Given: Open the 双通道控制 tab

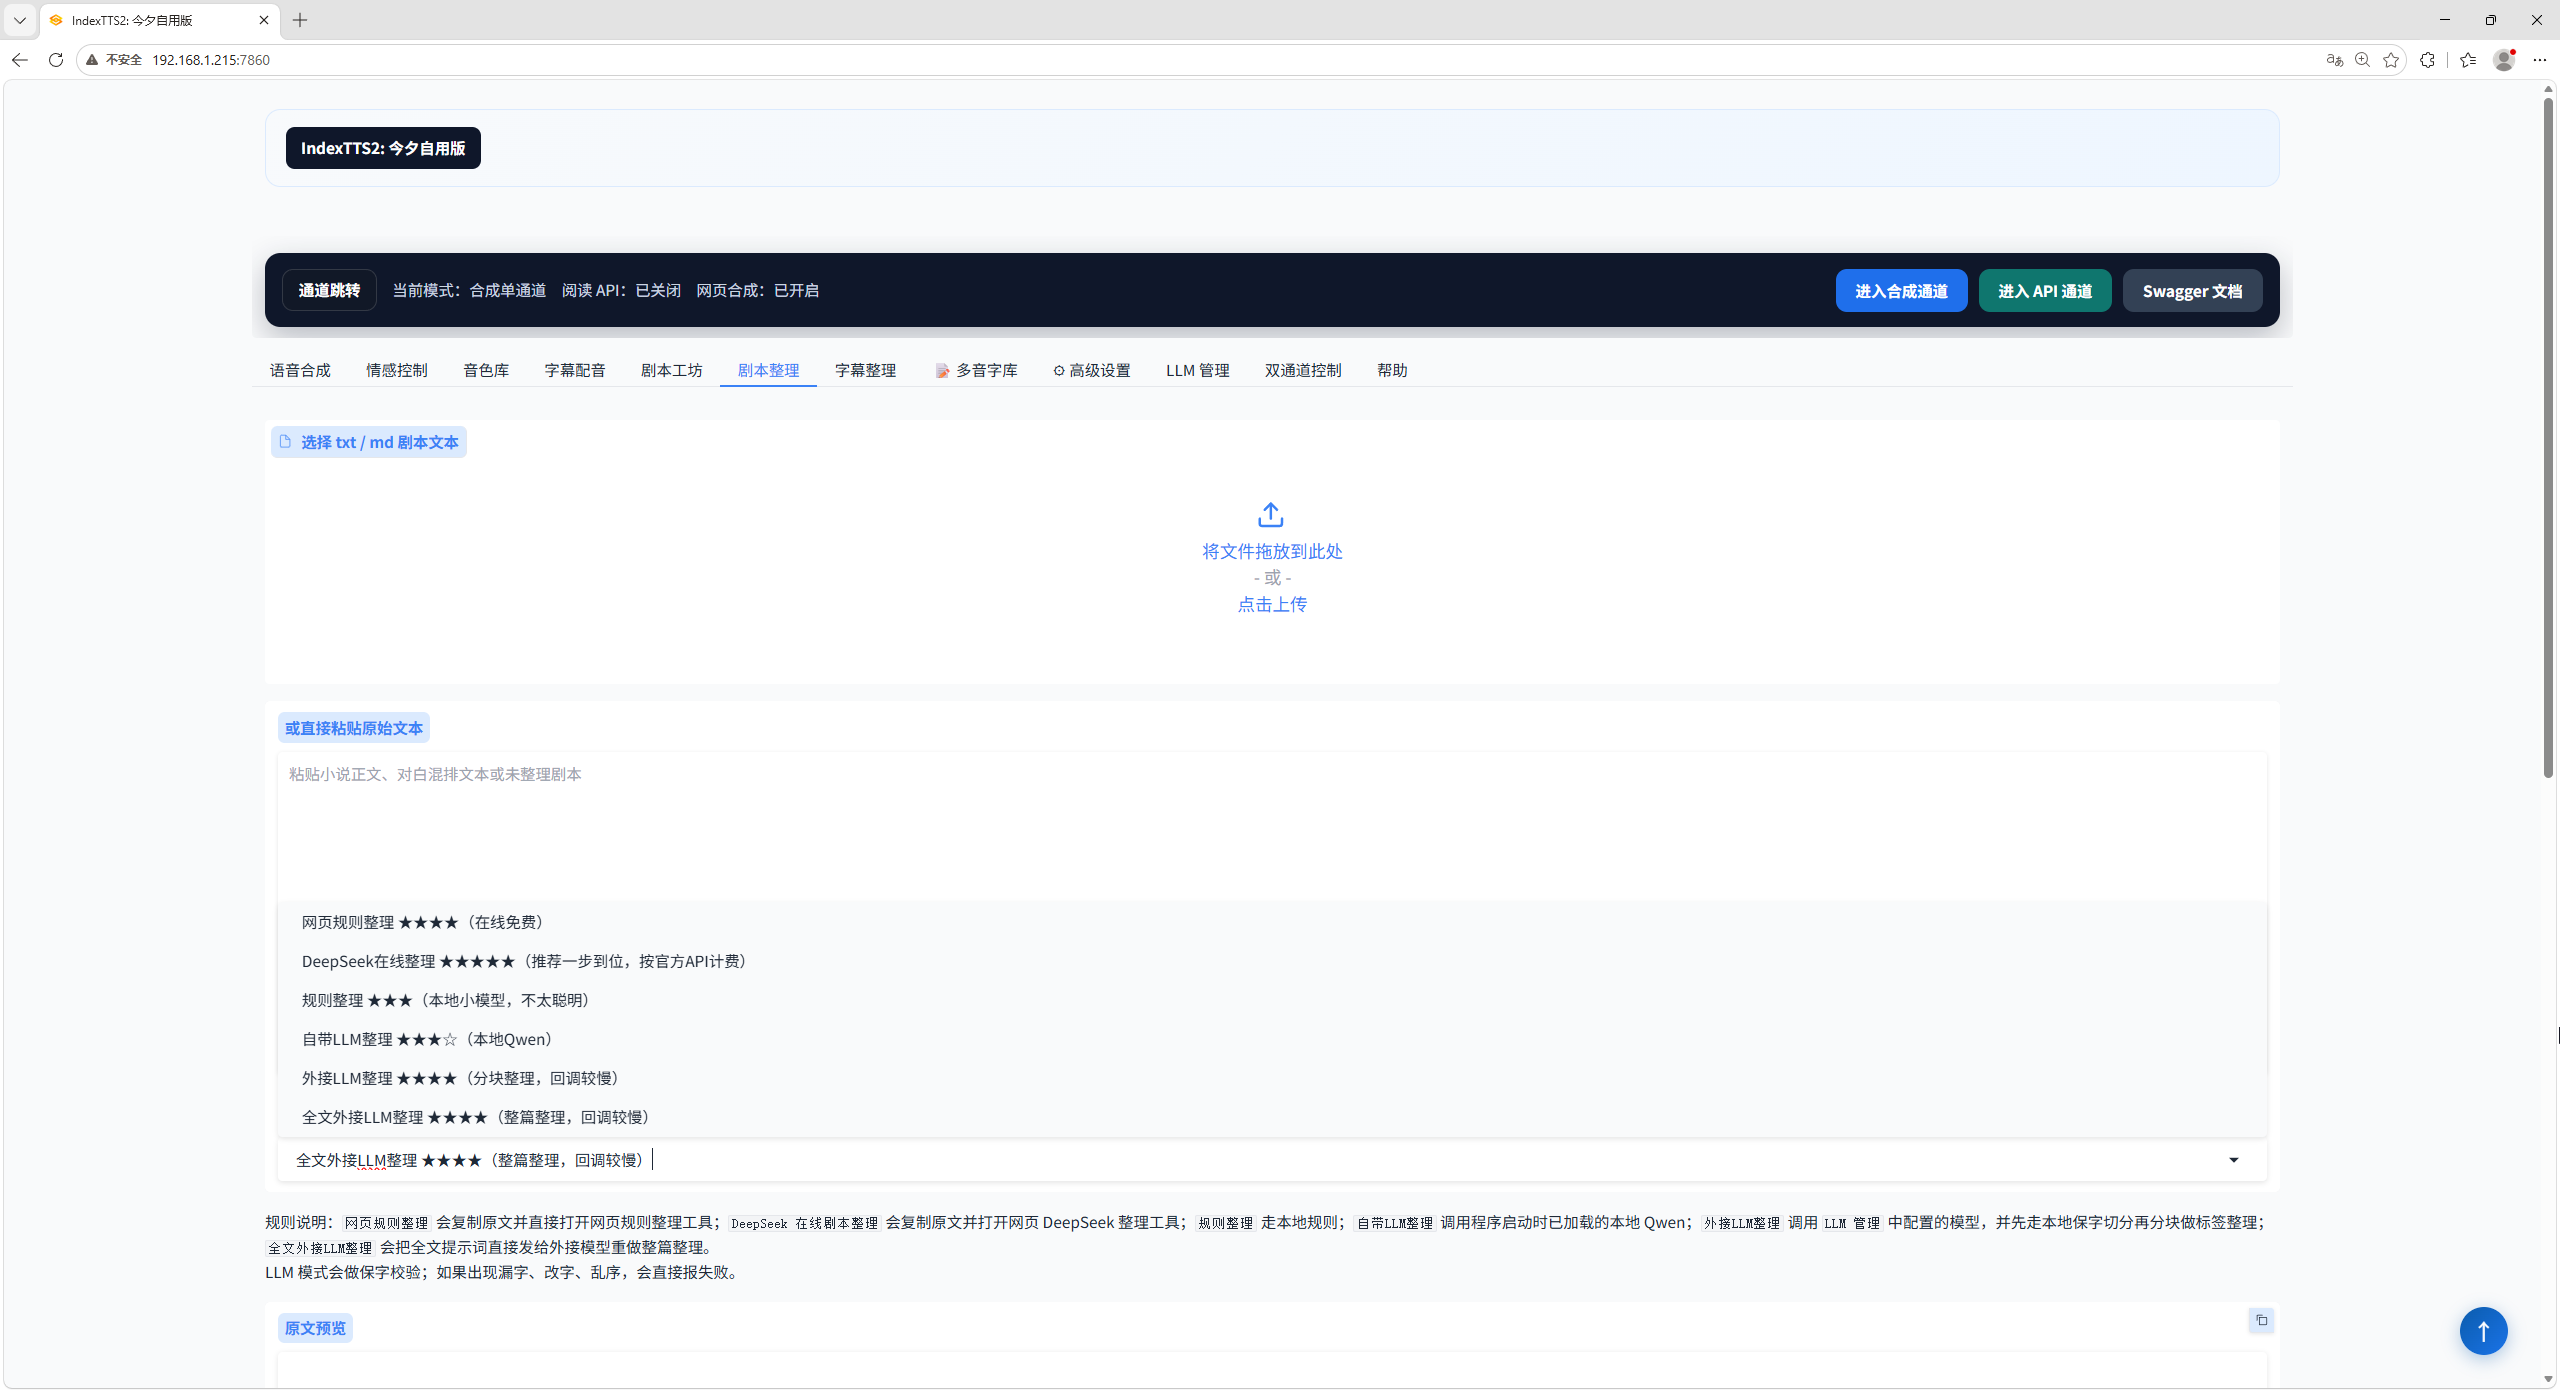Looking at the screenshot, I should tap(1303, 370).
